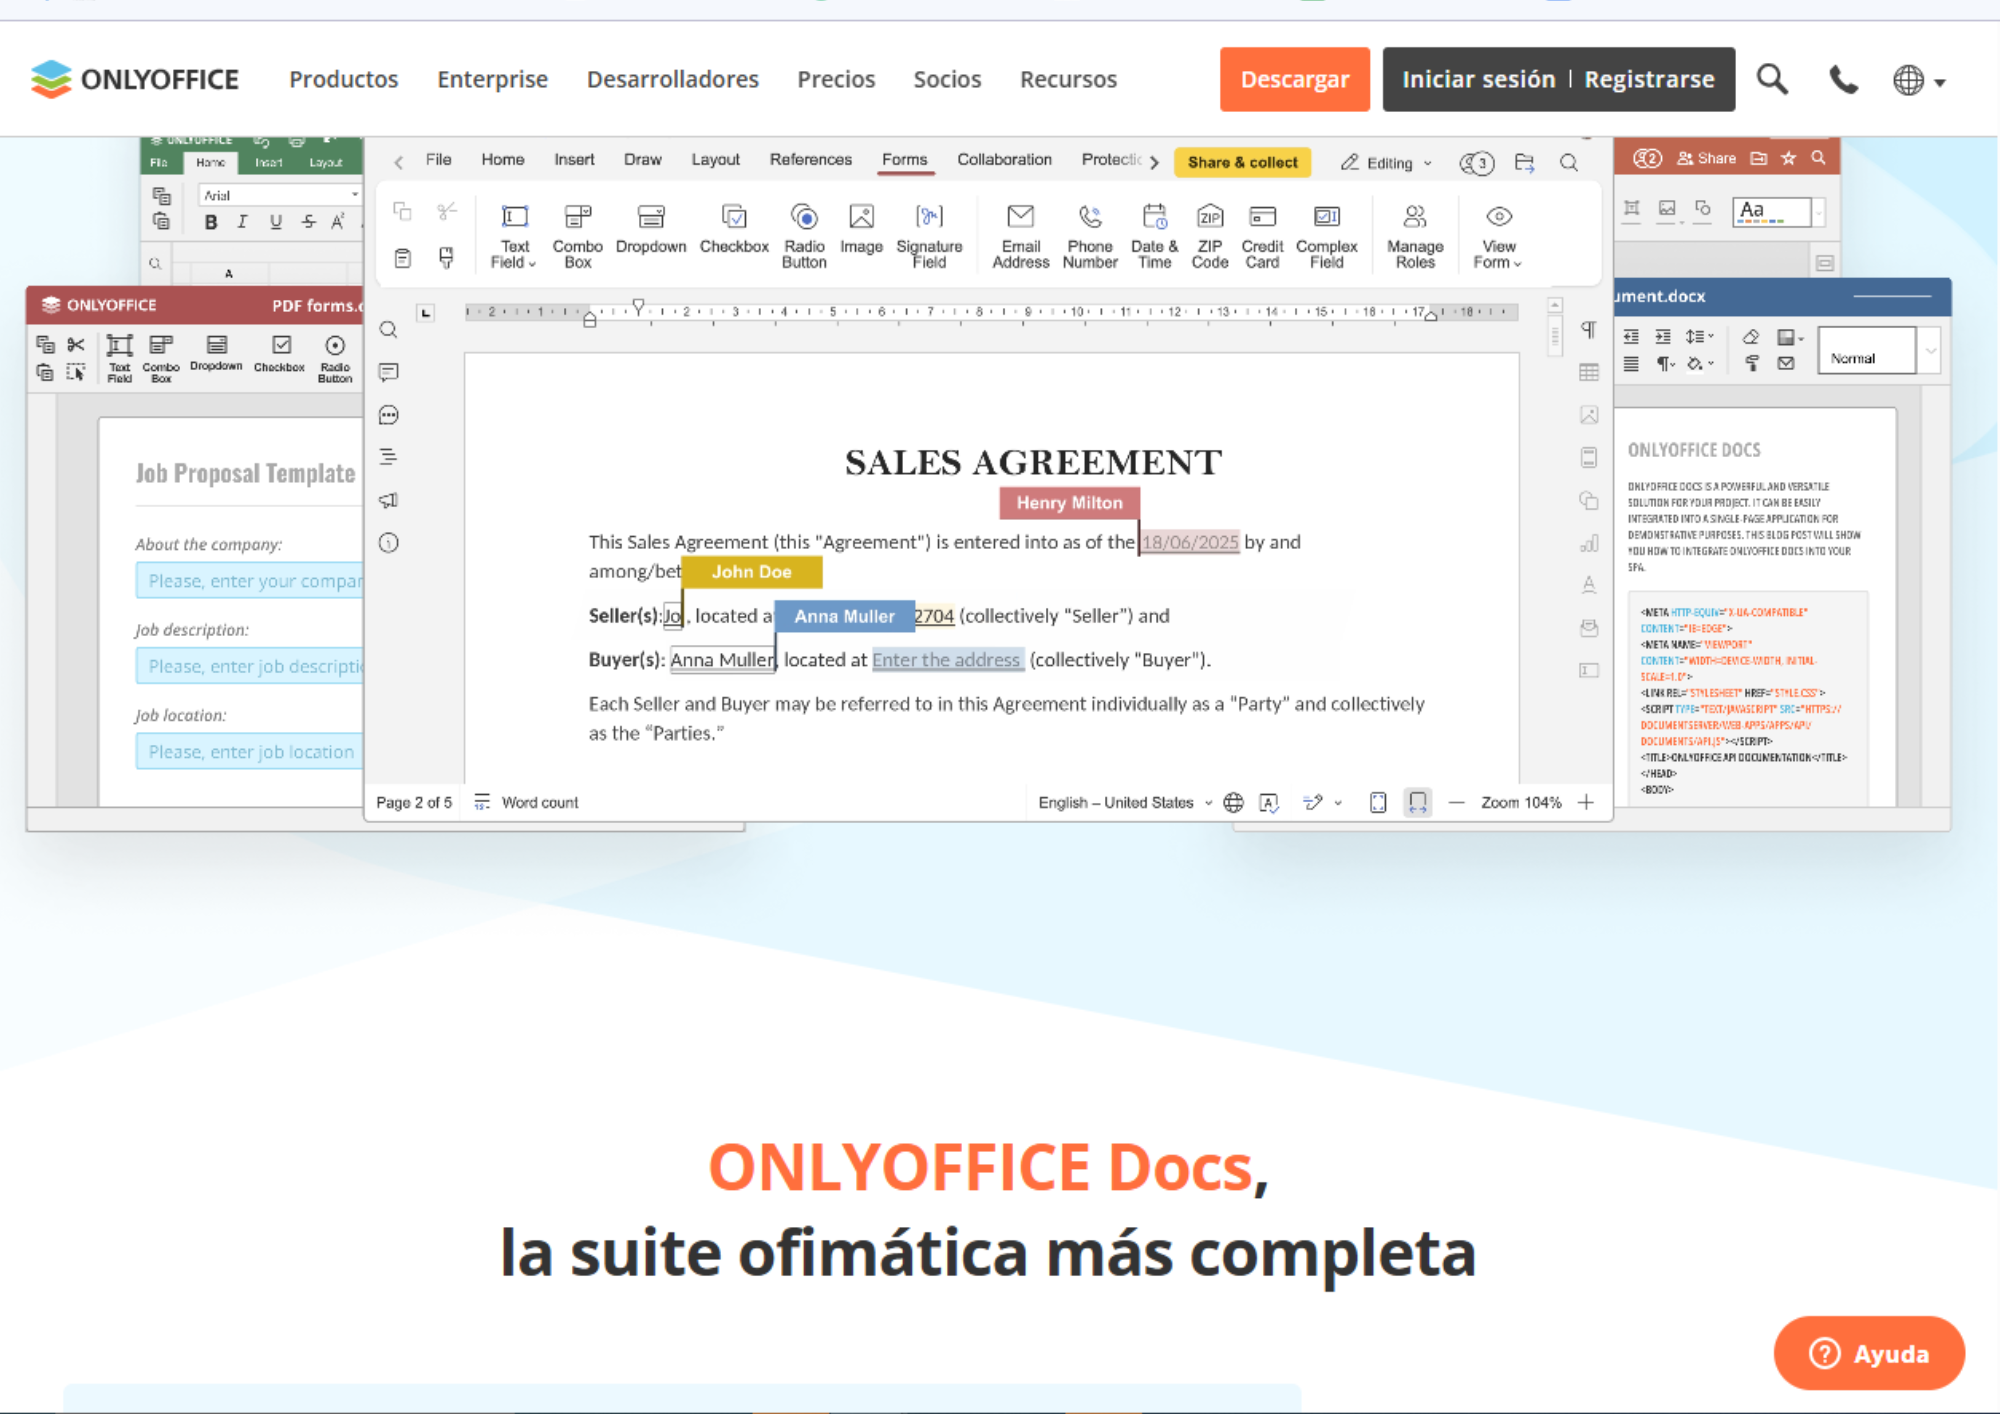Insert a Combo Box form field

point(577,237)
